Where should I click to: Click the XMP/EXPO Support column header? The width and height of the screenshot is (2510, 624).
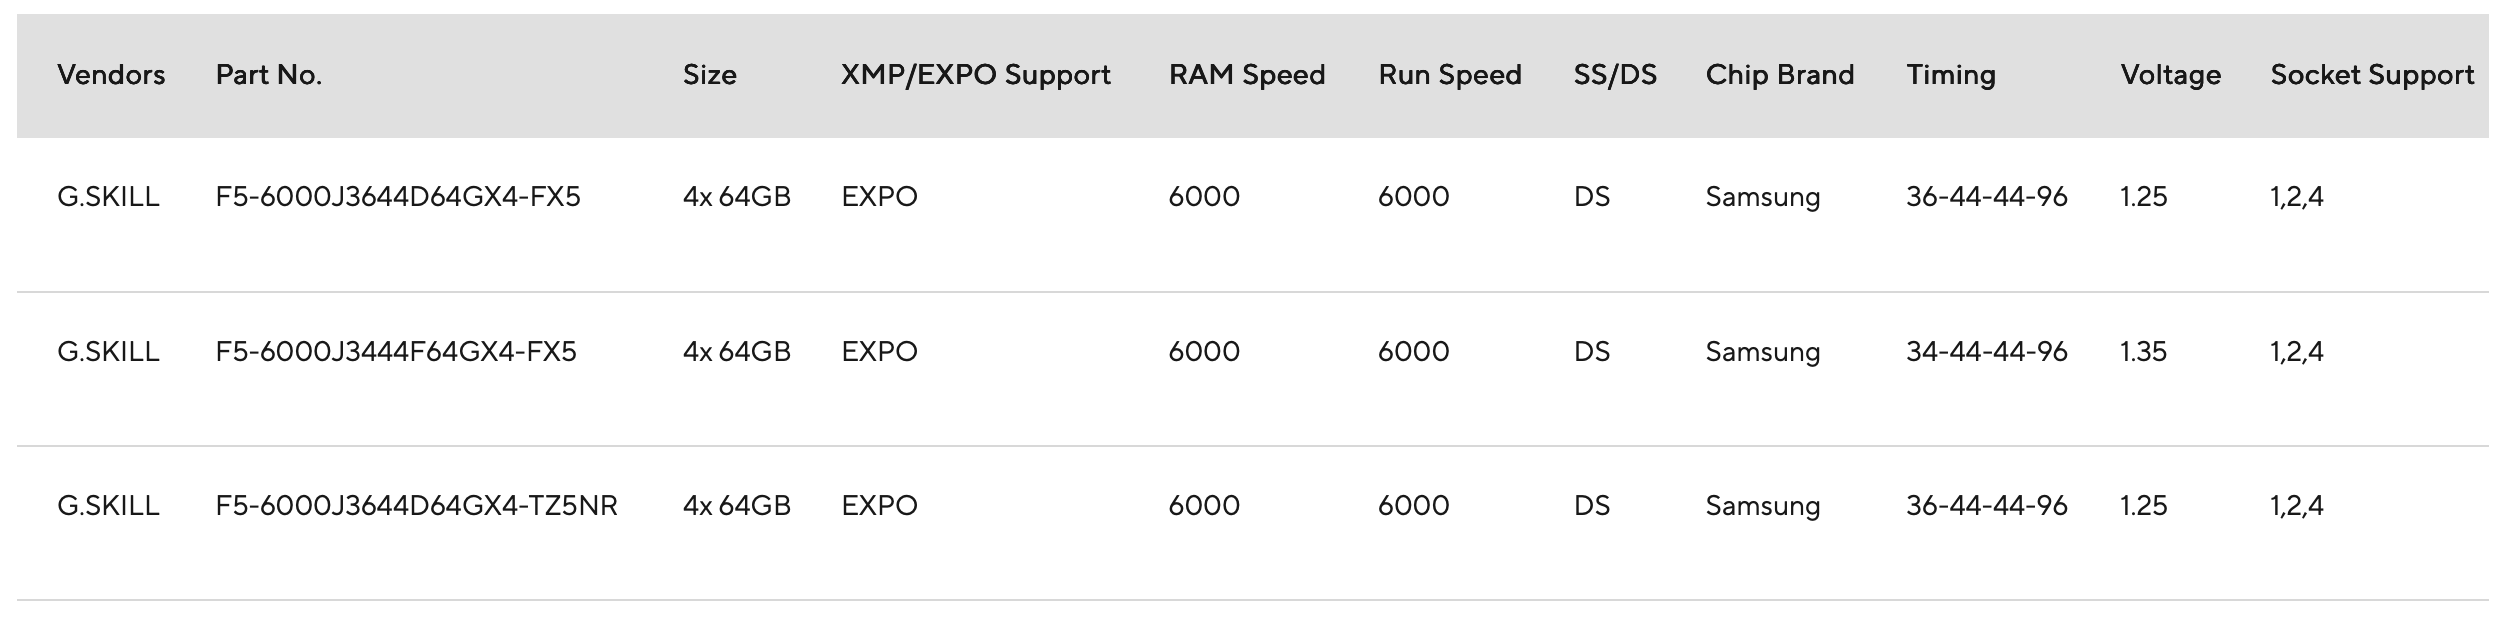(975, 75)
